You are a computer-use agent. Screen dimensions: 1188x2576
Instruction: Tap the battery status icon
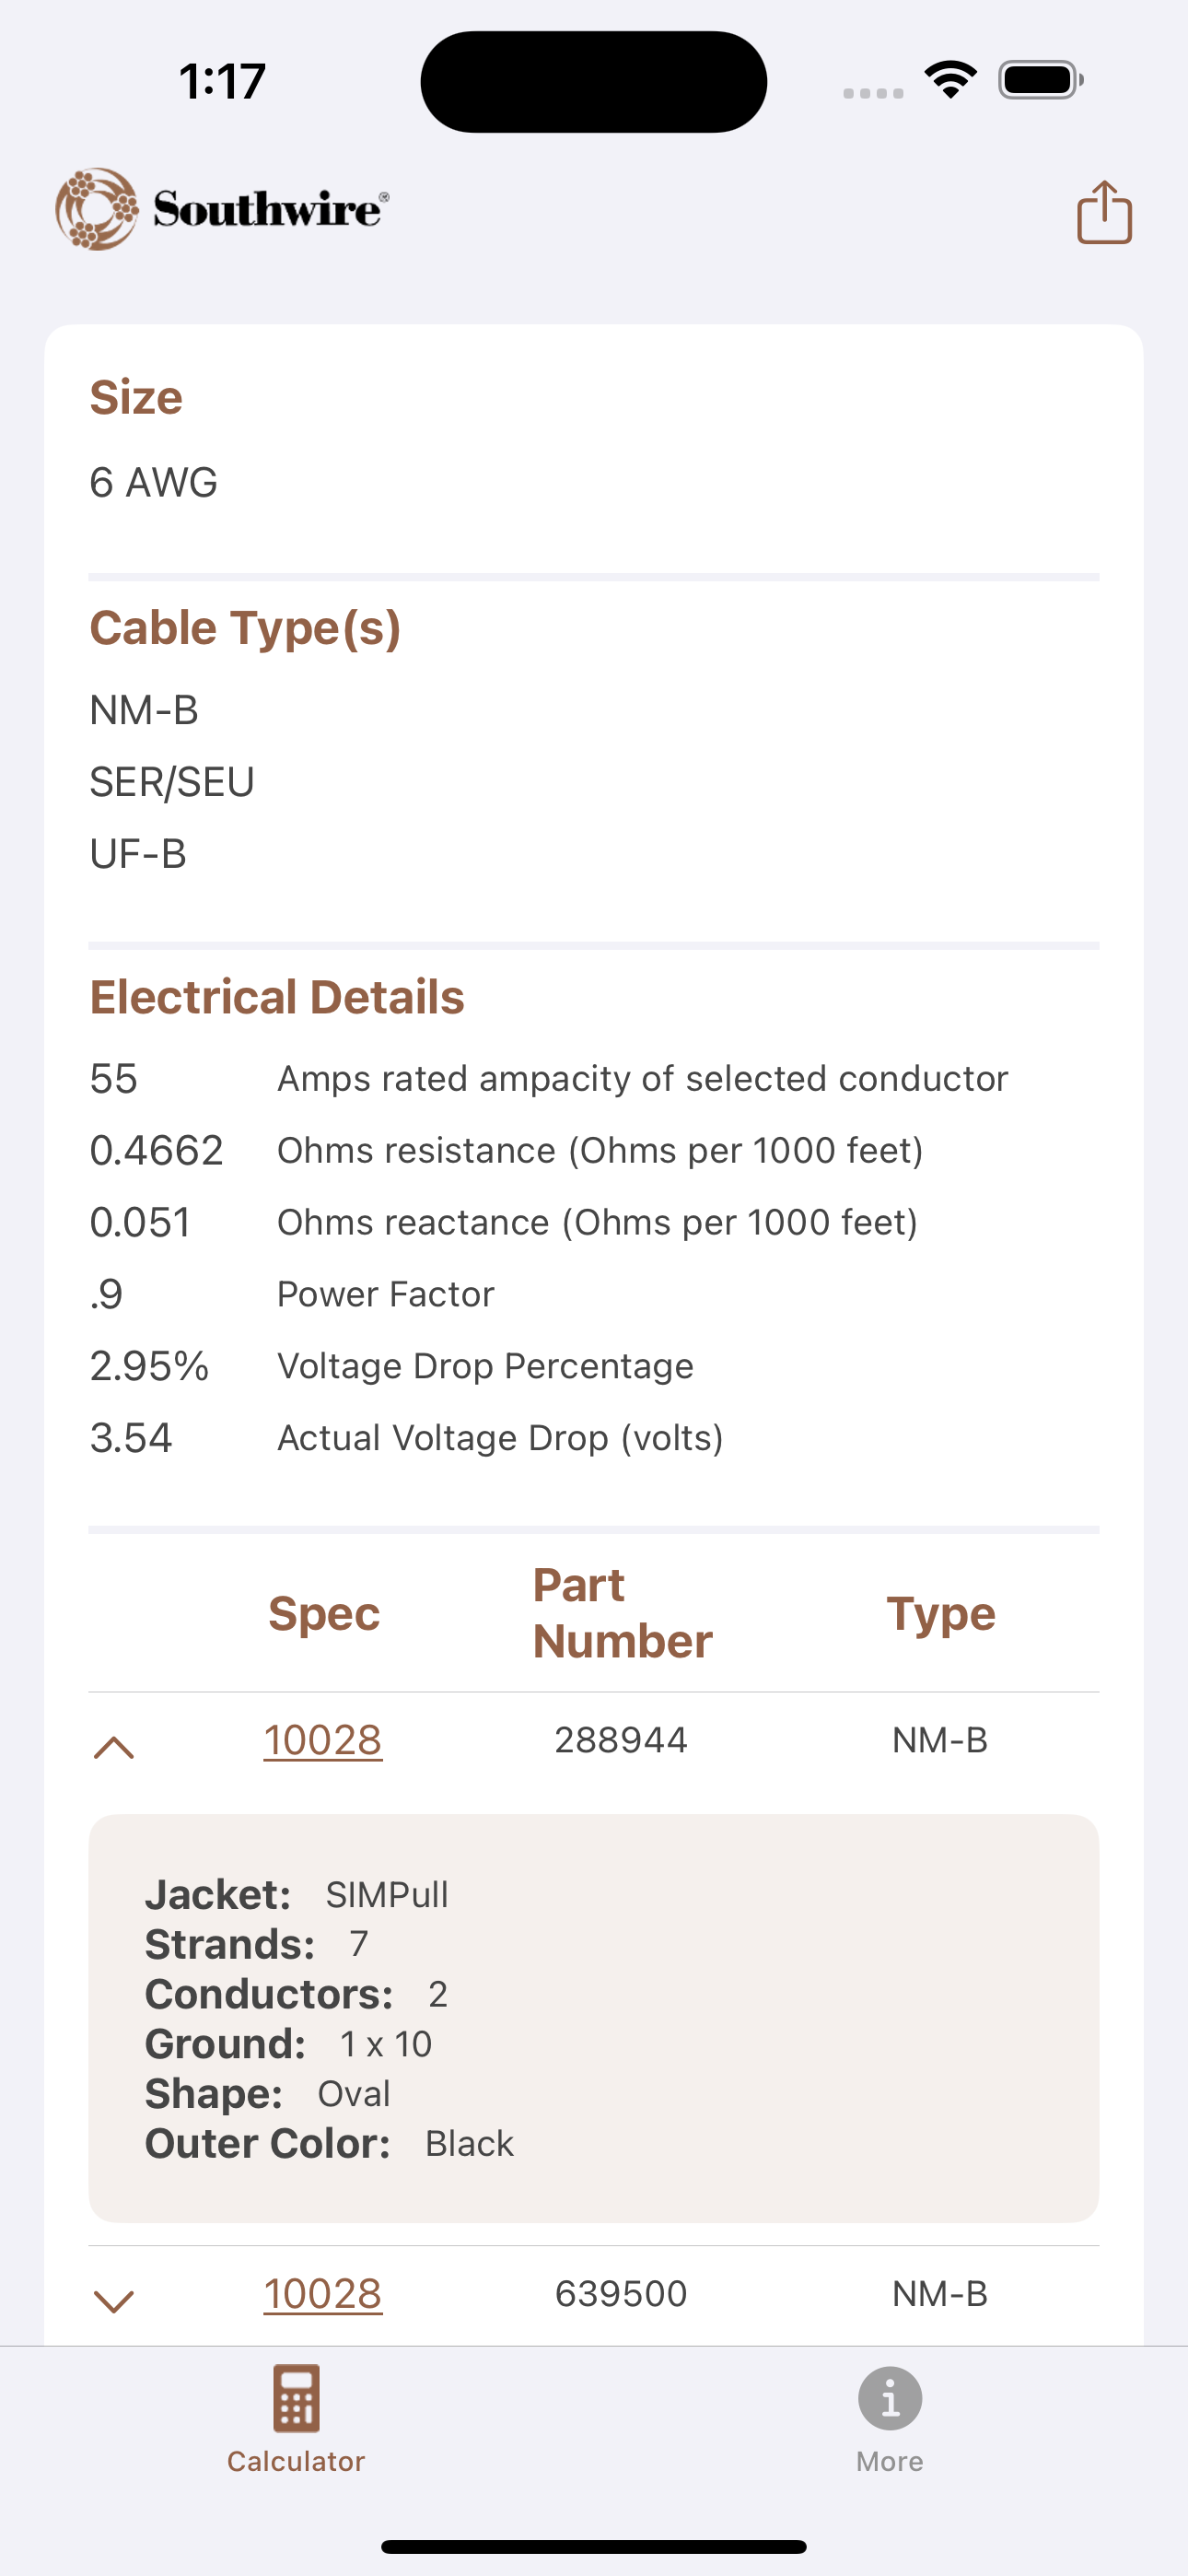[x=1040, y=80]
